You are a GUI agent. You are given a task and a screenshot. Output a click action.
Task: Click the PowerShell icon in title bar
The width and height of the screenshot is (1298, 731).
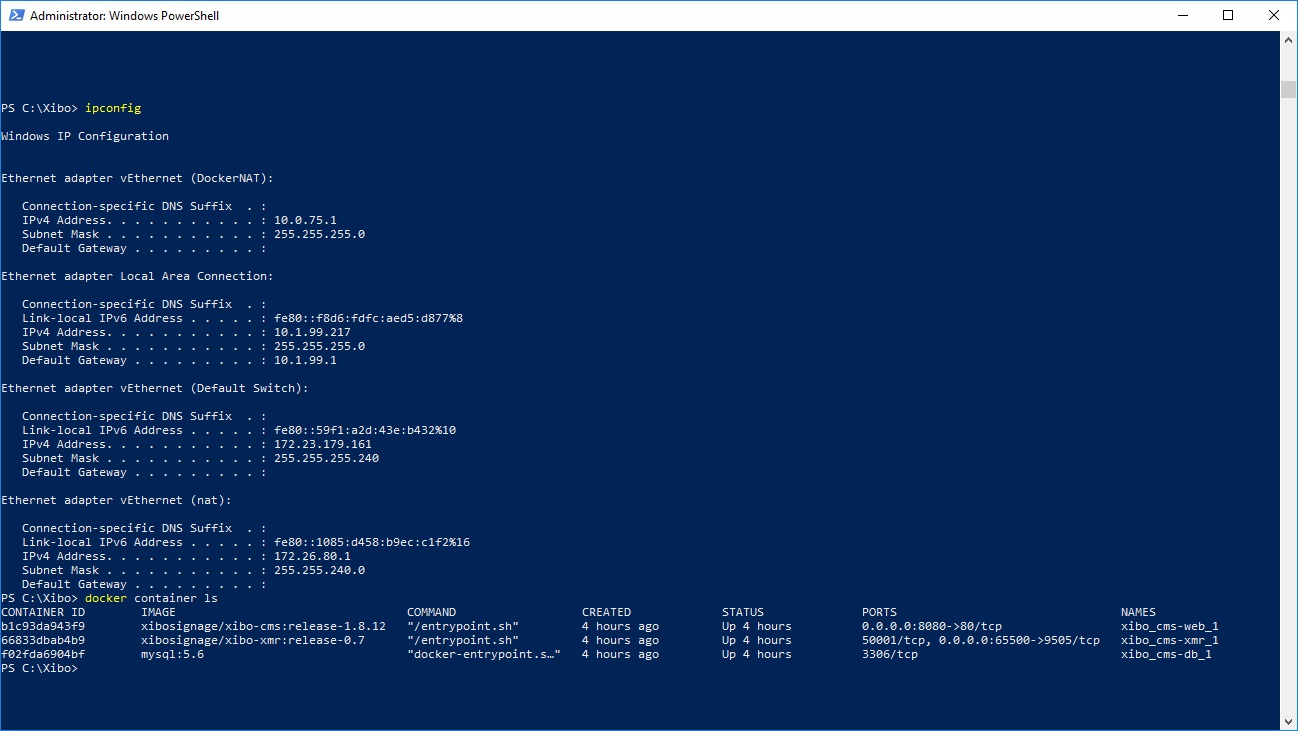(15, 16)
